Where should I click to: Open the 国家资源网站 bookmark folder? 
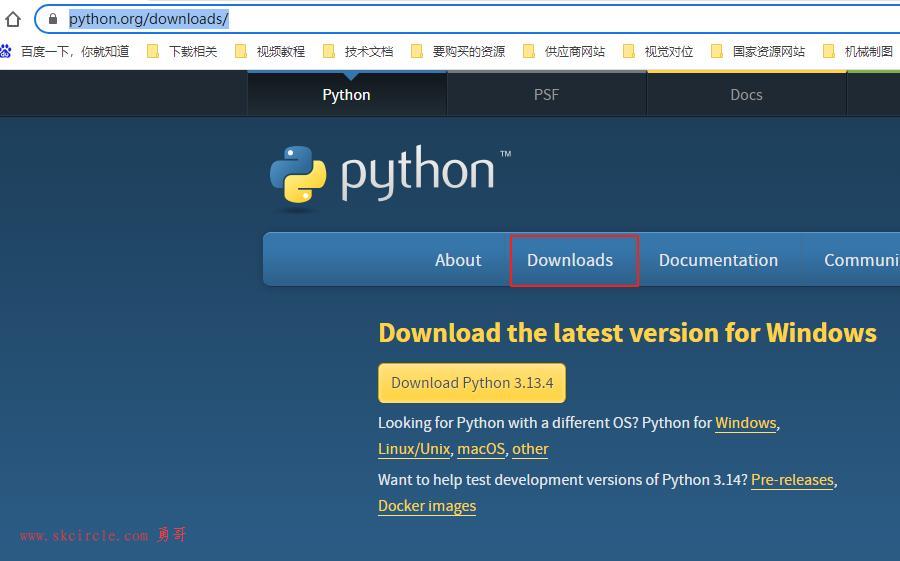[758, 52]
